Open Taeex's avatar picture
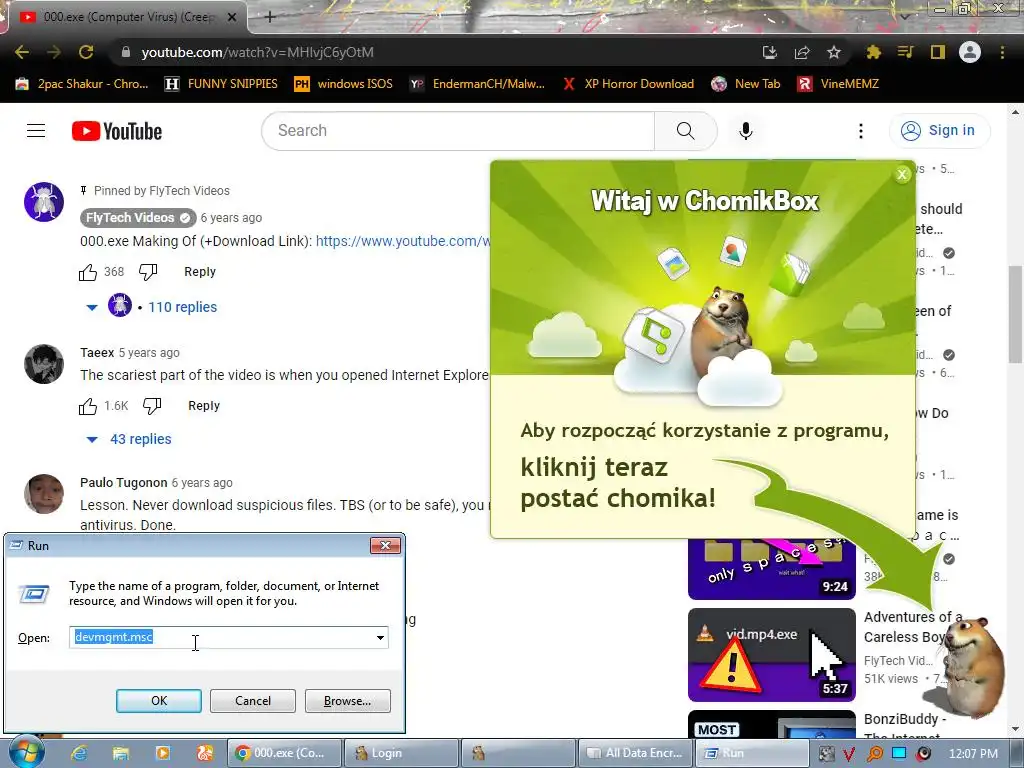The height and width of the screenshot is (768, 1024). [44, 364]
